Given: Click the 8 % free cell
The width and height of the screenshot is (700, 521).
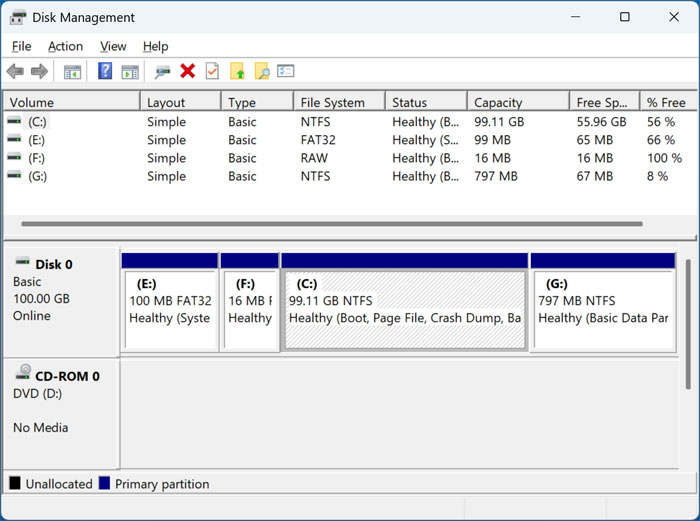Looking at the screenshot, I should pos(658,176).
